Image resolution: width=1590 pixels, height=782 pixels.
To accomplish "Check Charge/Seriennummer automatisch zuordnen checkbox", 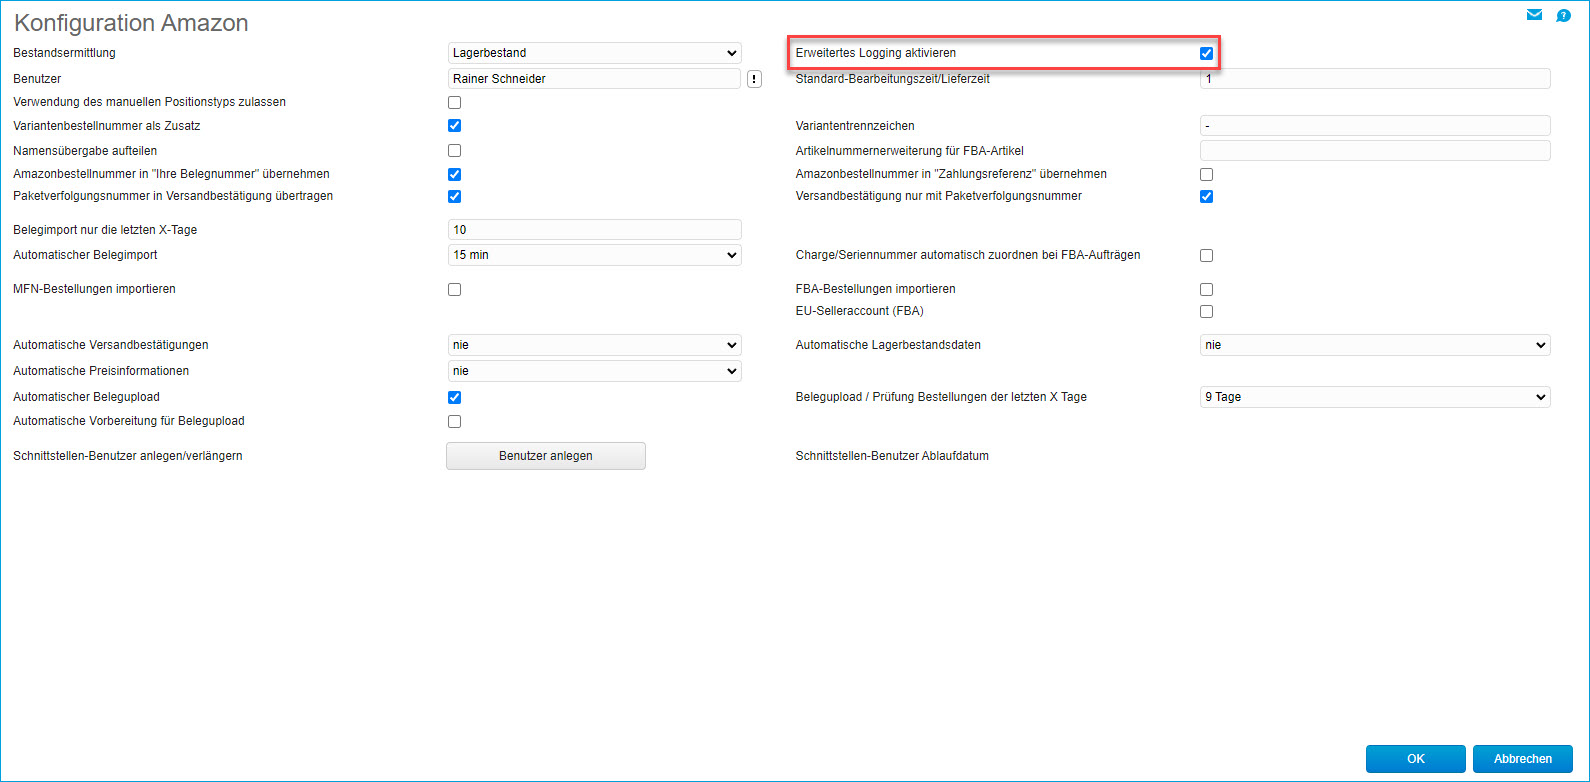I will click(x=1206, y=255).
